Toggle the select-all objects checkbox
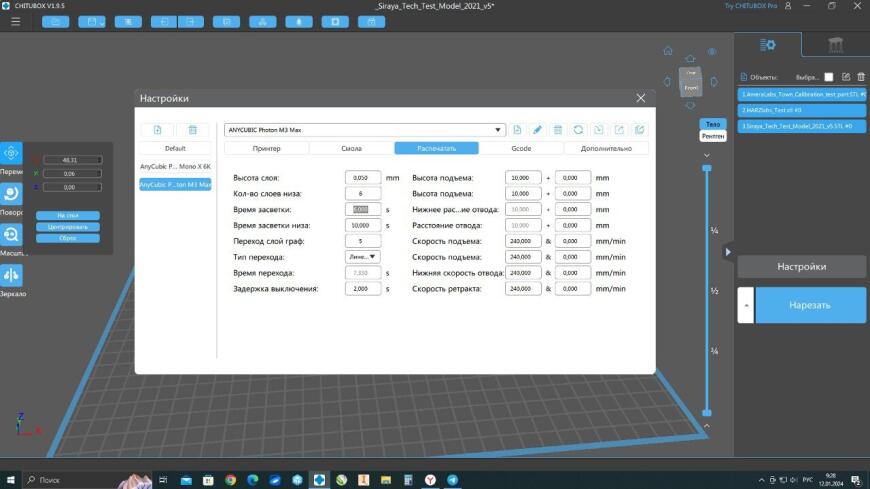Viewport: 870px width, 489px height. coord(828,77)
